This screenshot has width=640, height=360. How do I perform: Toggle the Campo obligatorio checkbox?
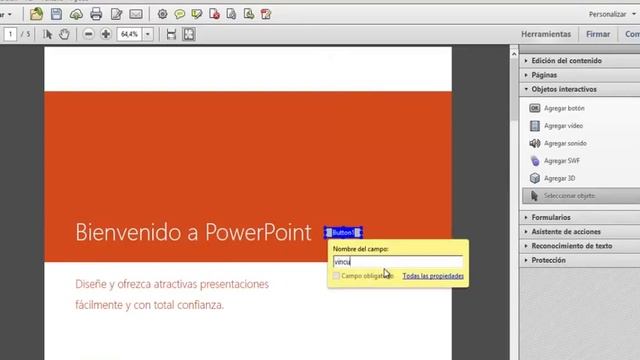click(336, 276)
